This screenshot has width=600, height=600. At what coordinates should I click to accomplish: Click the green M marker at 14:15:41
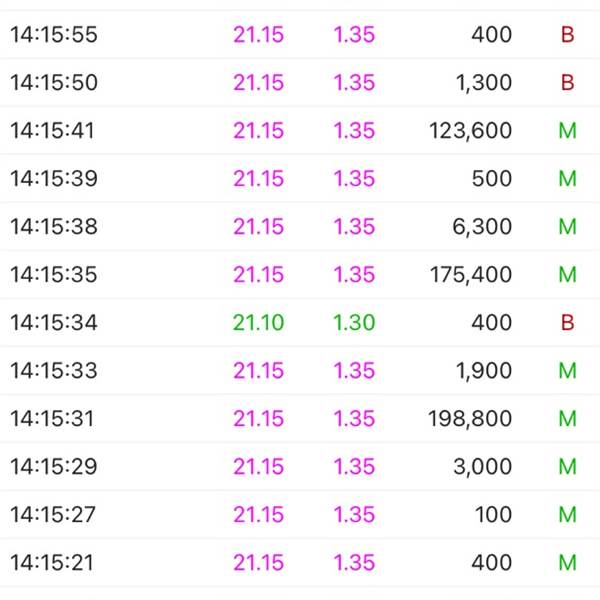pos(567,130)
